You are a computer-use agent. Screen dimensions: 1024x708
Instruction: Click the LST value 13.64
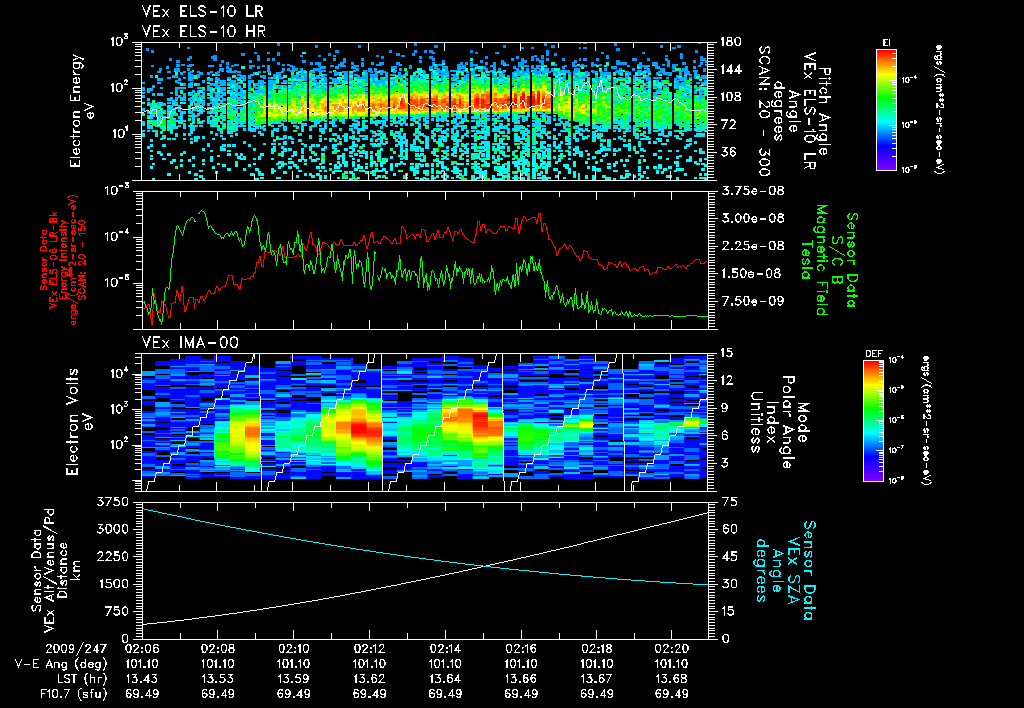[x=445, y=679]
